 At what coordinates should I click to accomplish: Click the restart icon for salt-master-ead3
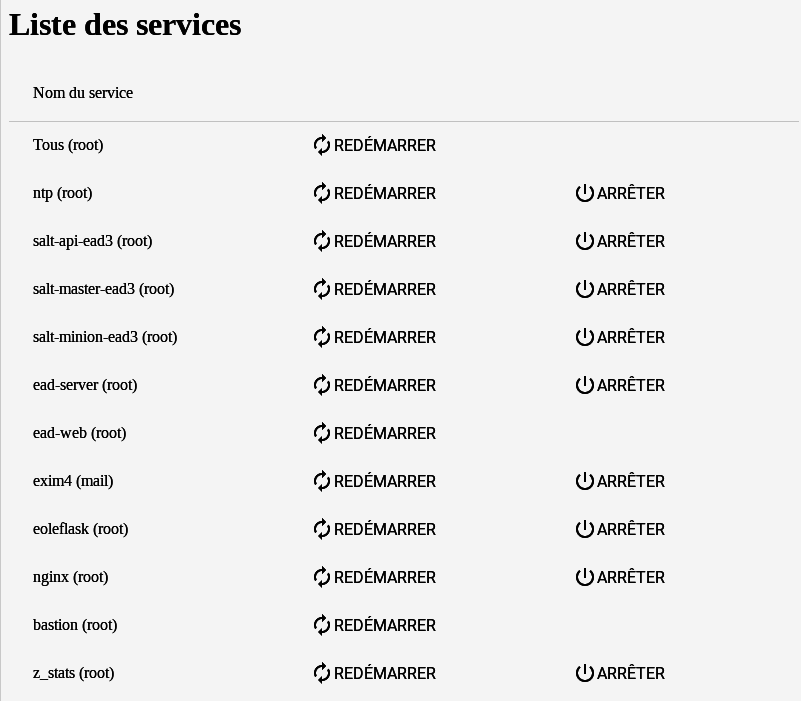pyautogui.click(x=321, y=289)
